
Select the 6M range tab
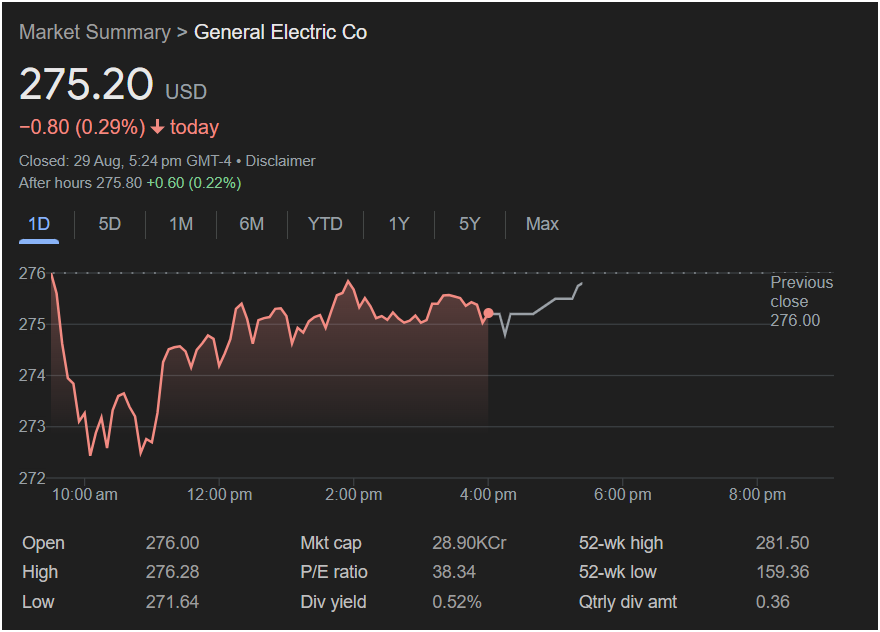coord(252,224)
